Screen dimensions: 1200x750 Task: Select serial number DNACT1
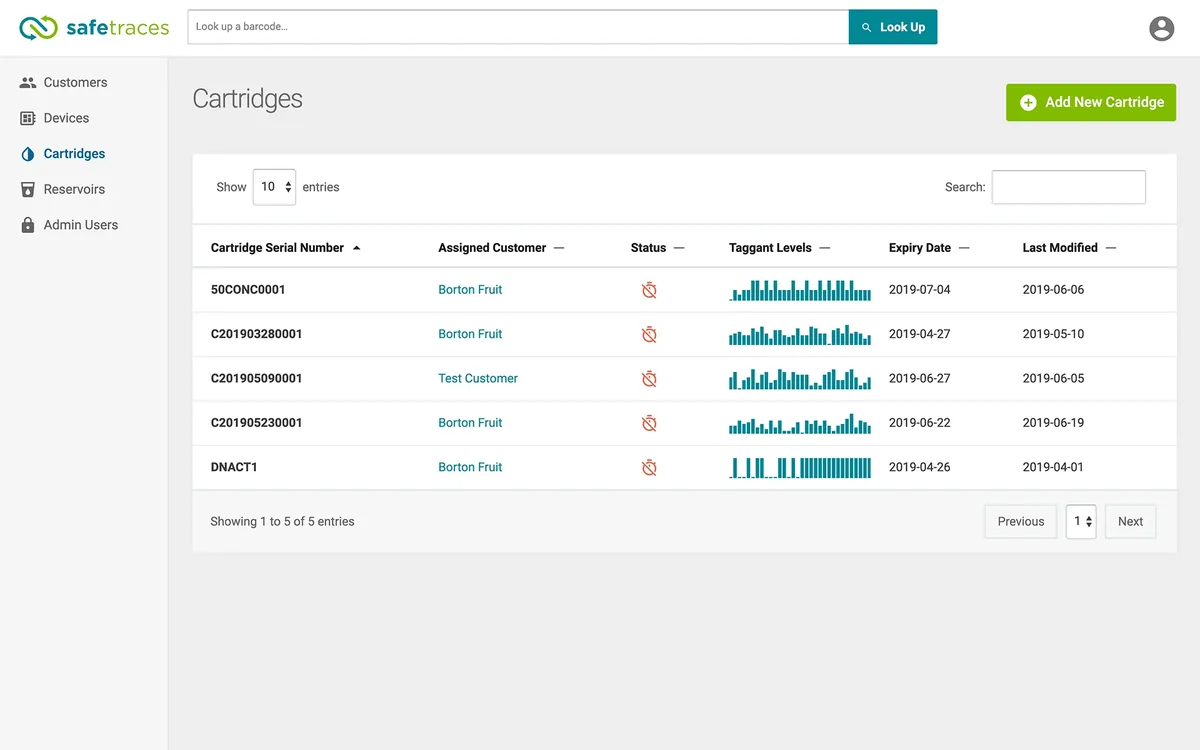pos(234,467)
